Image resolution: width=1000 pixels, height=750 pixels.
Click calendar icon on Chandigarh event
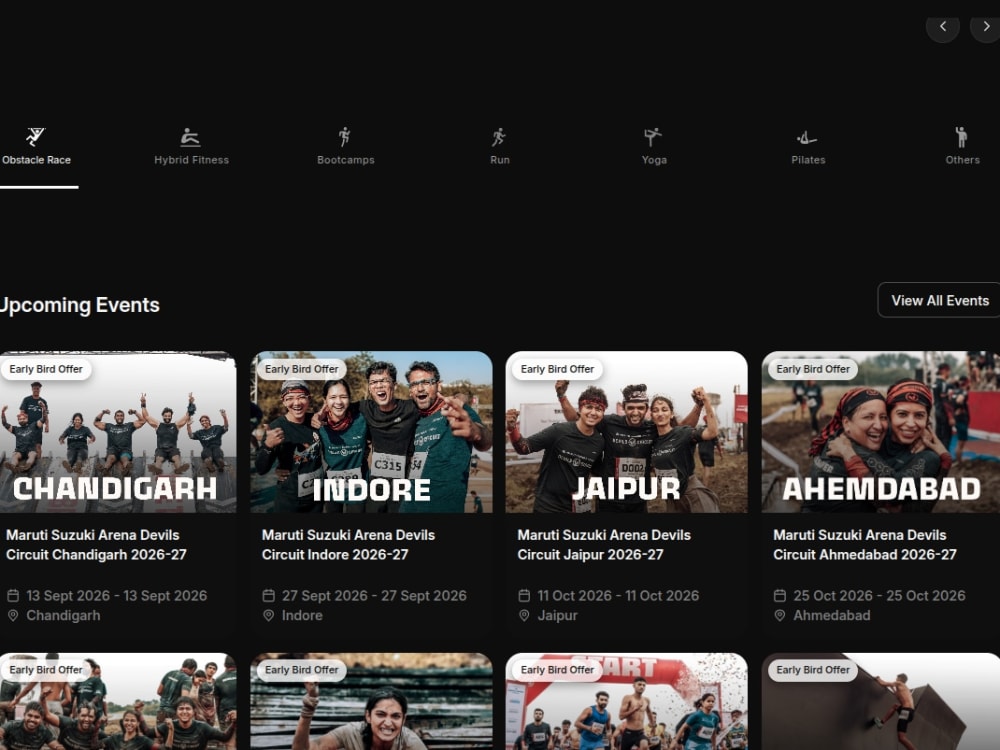(x=13, y=596)
